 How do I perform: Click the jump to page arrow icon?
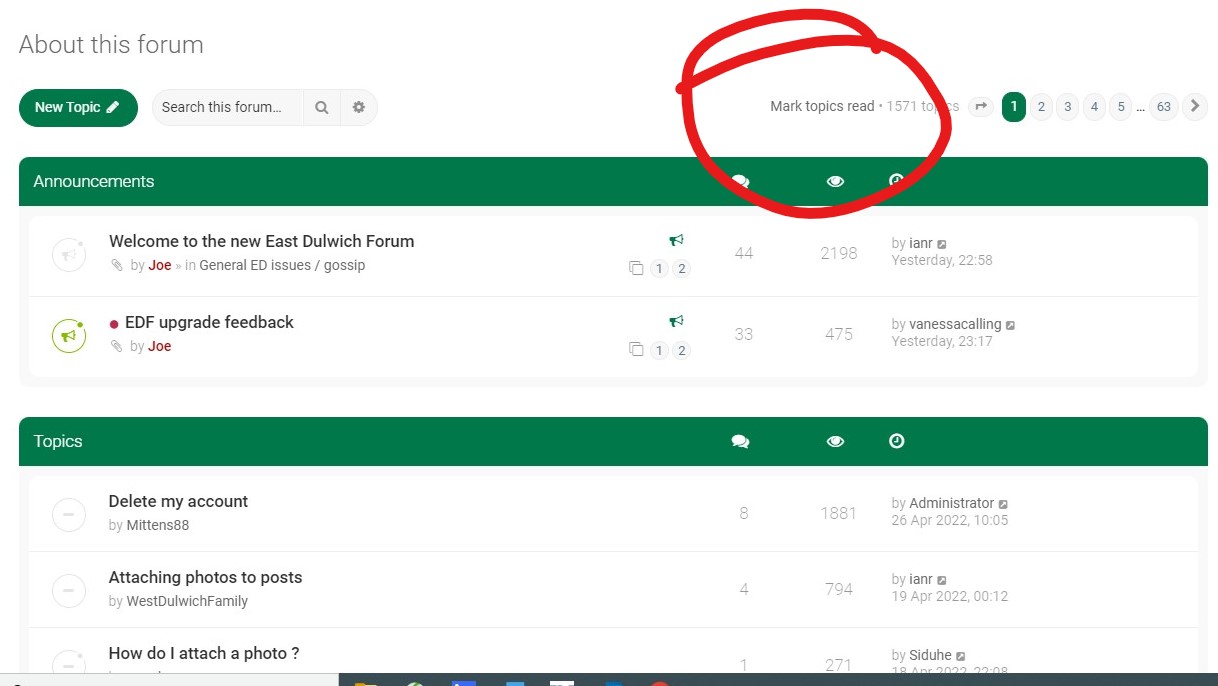[981, 107]
